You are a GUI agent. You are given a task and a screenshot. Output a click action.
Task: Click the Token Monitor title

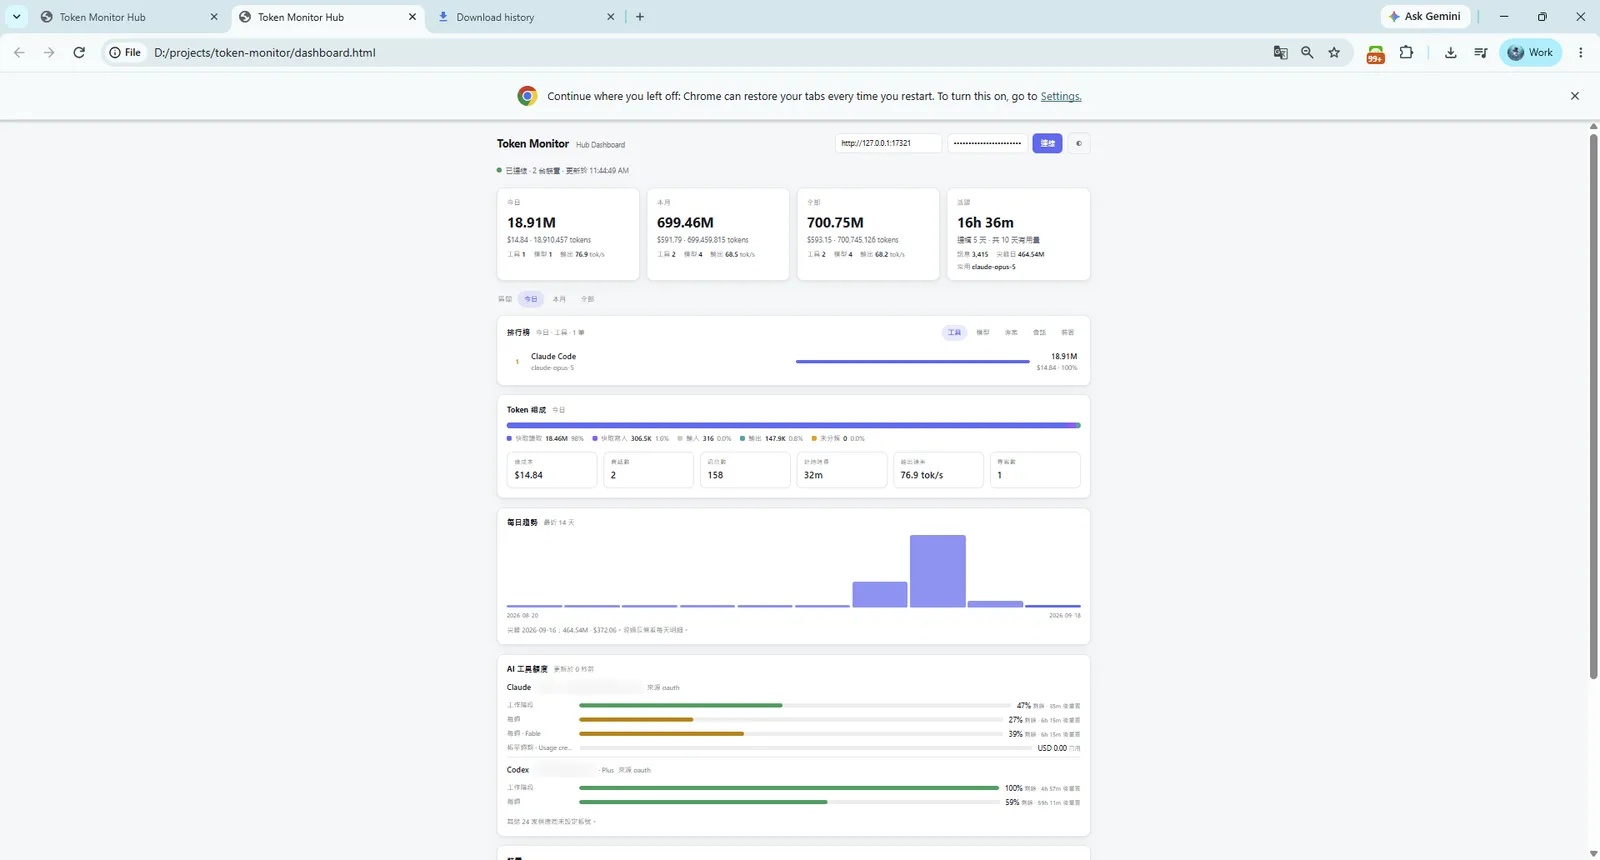[533, 144]
